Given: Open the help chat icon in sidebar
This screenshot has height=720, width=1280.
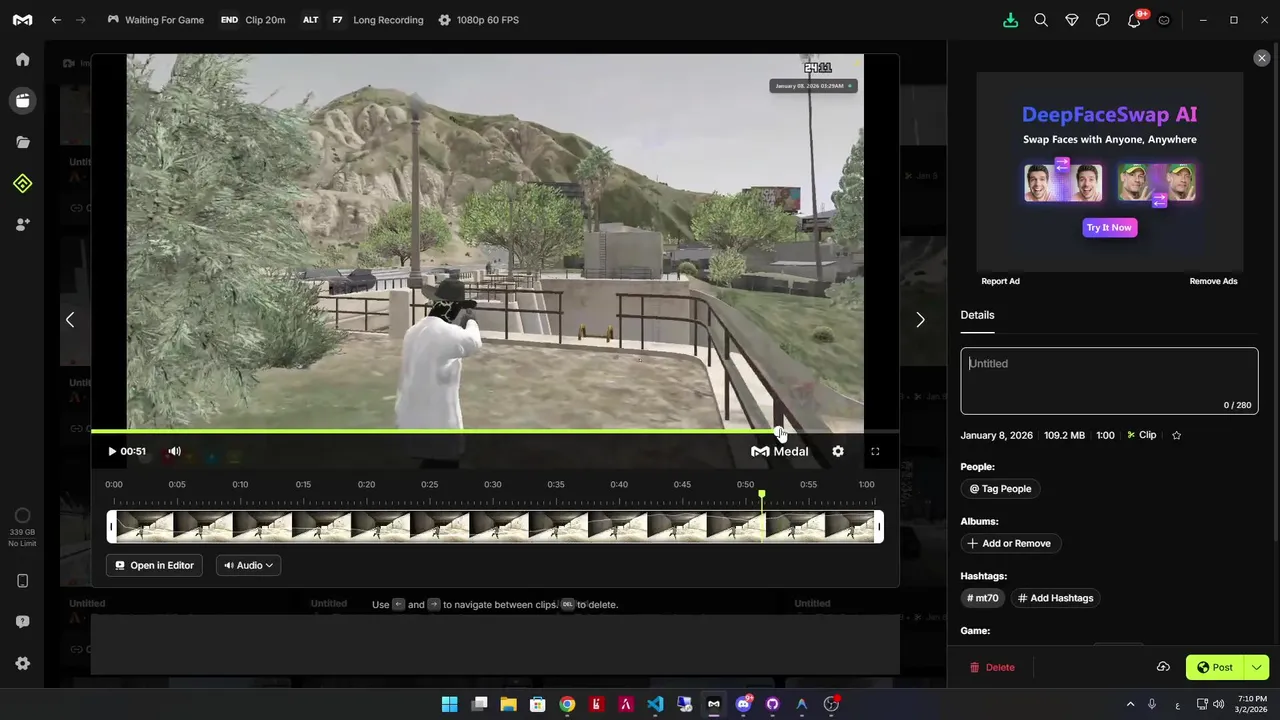Looking at the screenshot, I should click(x=22, y=622).
